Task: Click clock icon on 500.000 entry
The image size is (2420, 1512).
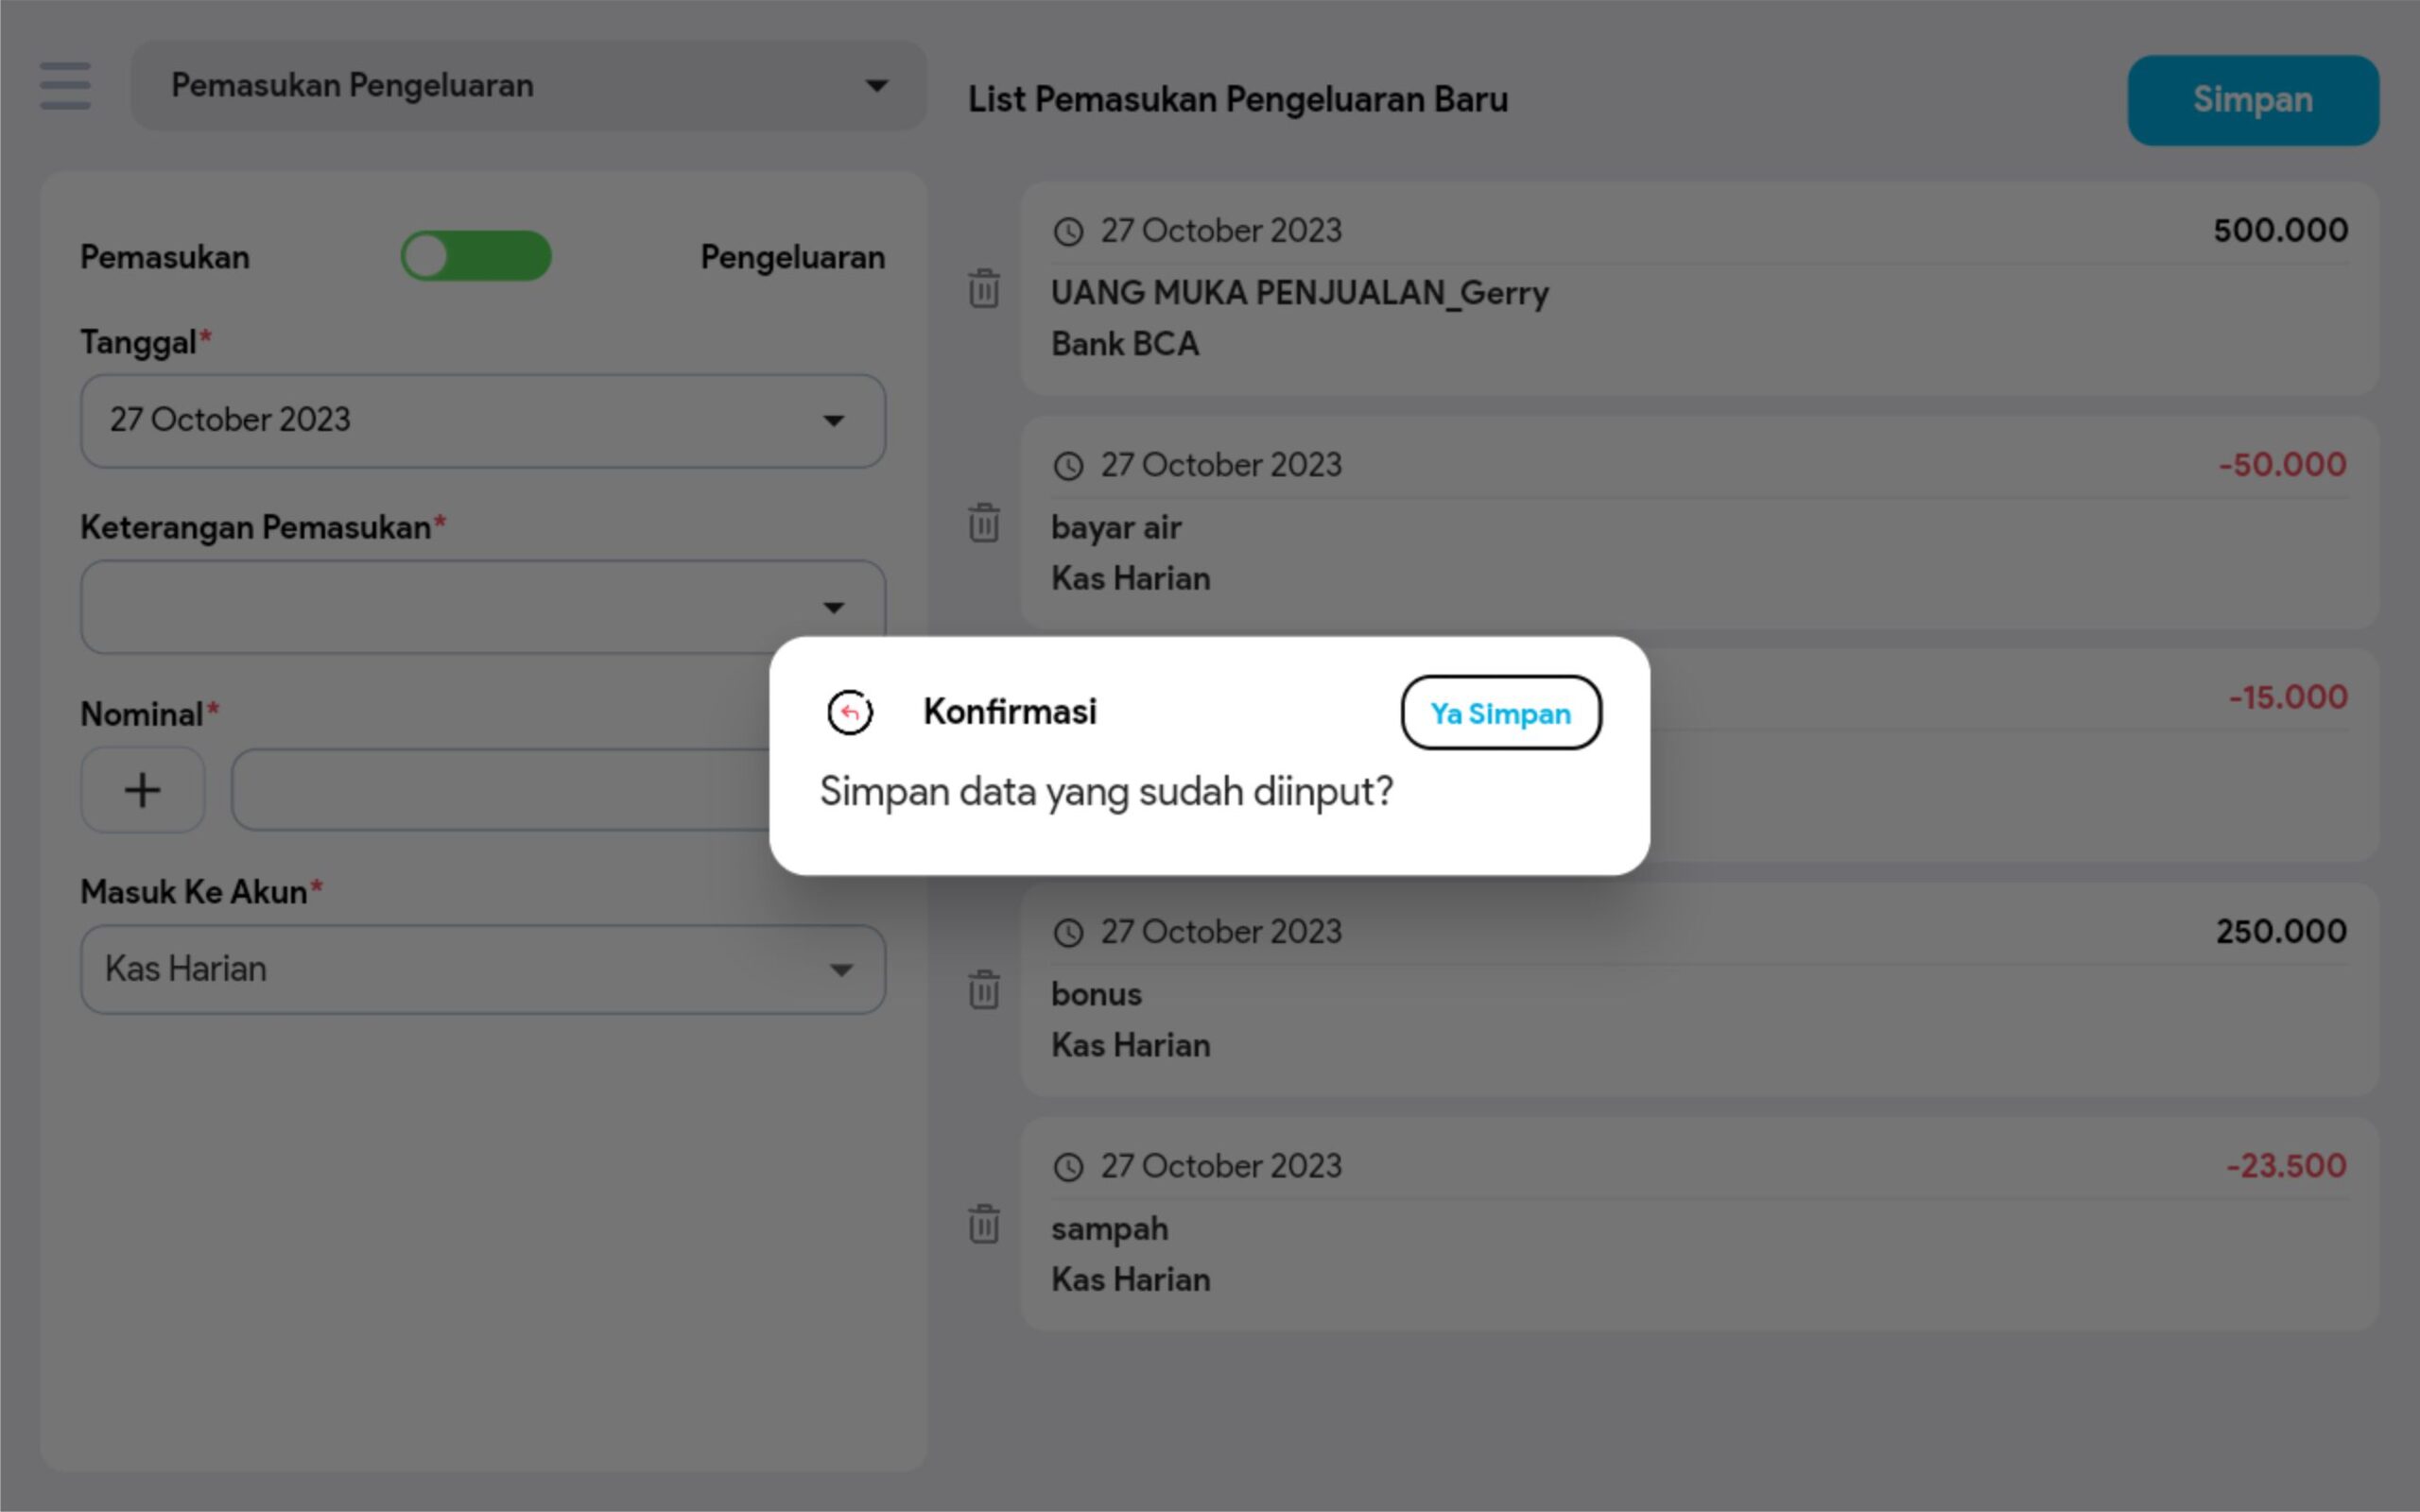Action: [1068, 232]
